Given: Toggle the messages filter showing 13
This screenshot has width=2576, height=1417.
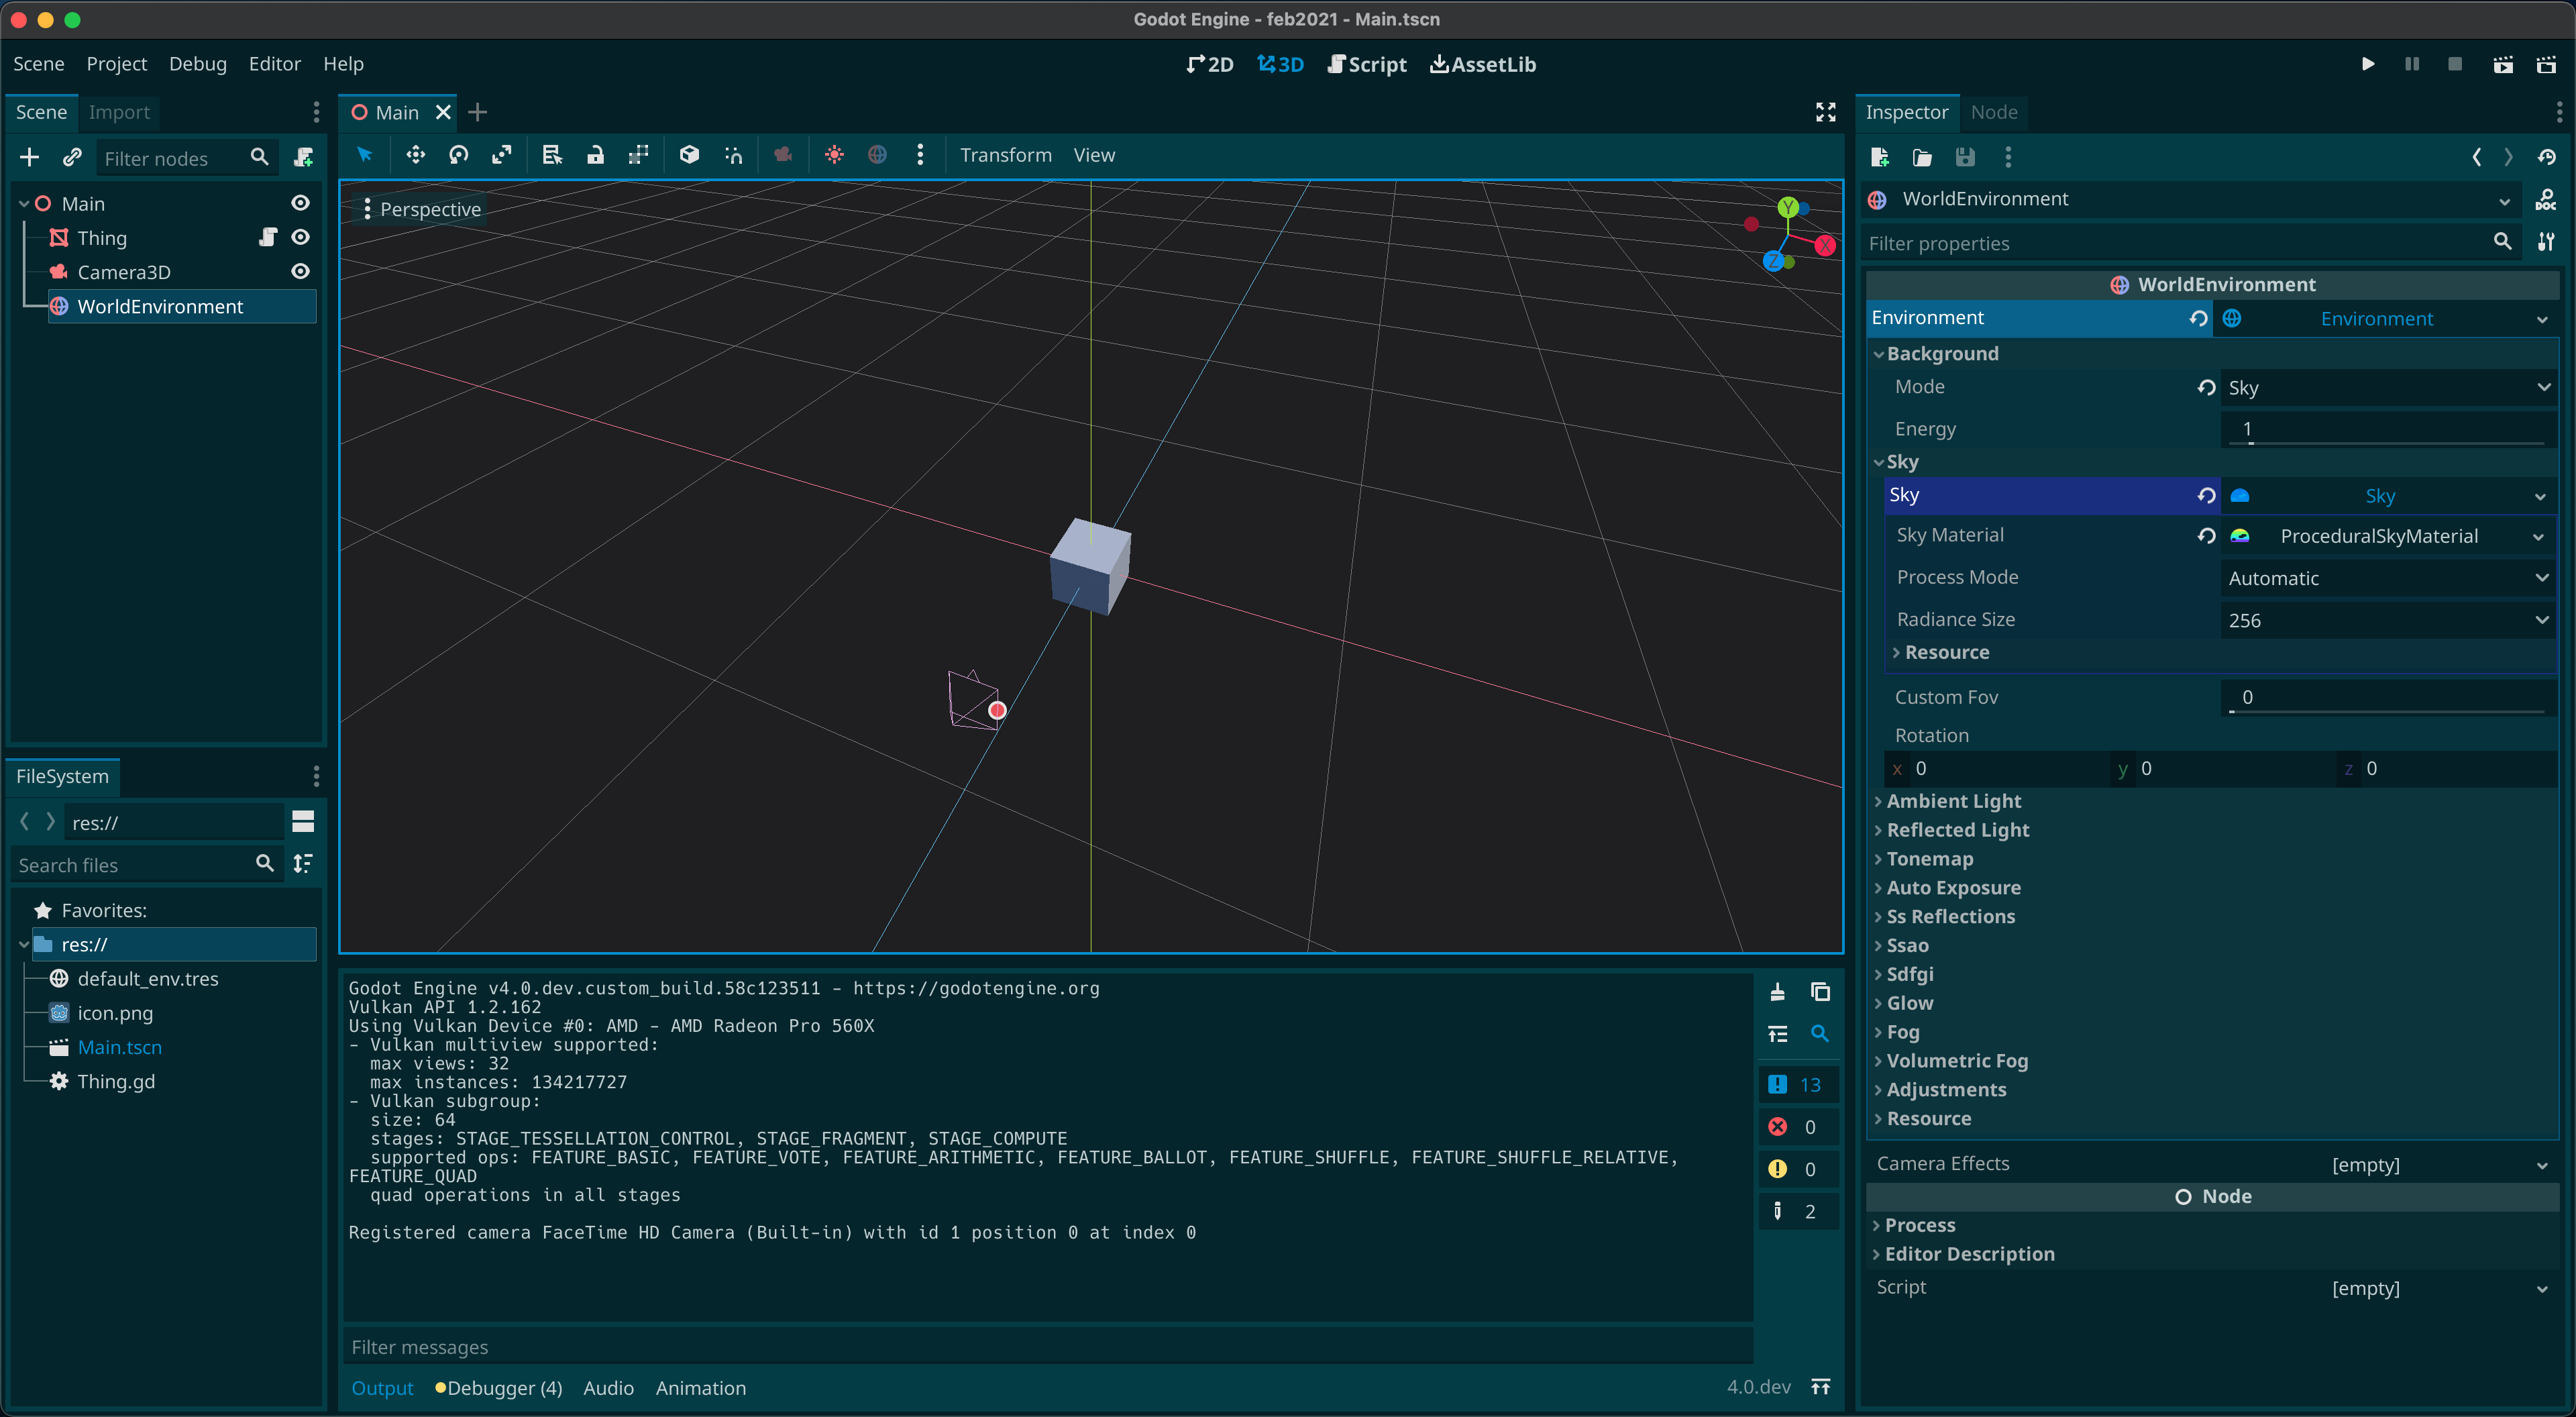Looking at the screenshot, I should click(x=1797, y=1085).
